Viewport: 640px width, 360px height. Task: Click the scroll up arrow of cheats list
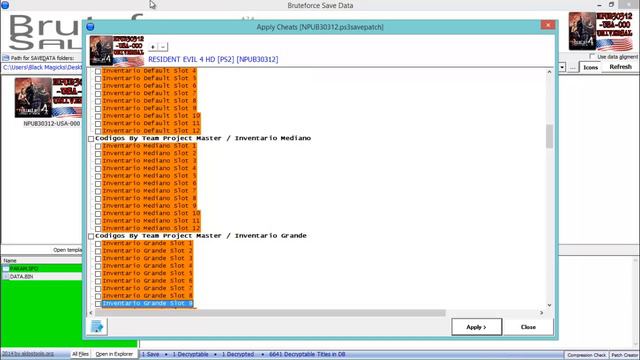[x=549, y=72]
